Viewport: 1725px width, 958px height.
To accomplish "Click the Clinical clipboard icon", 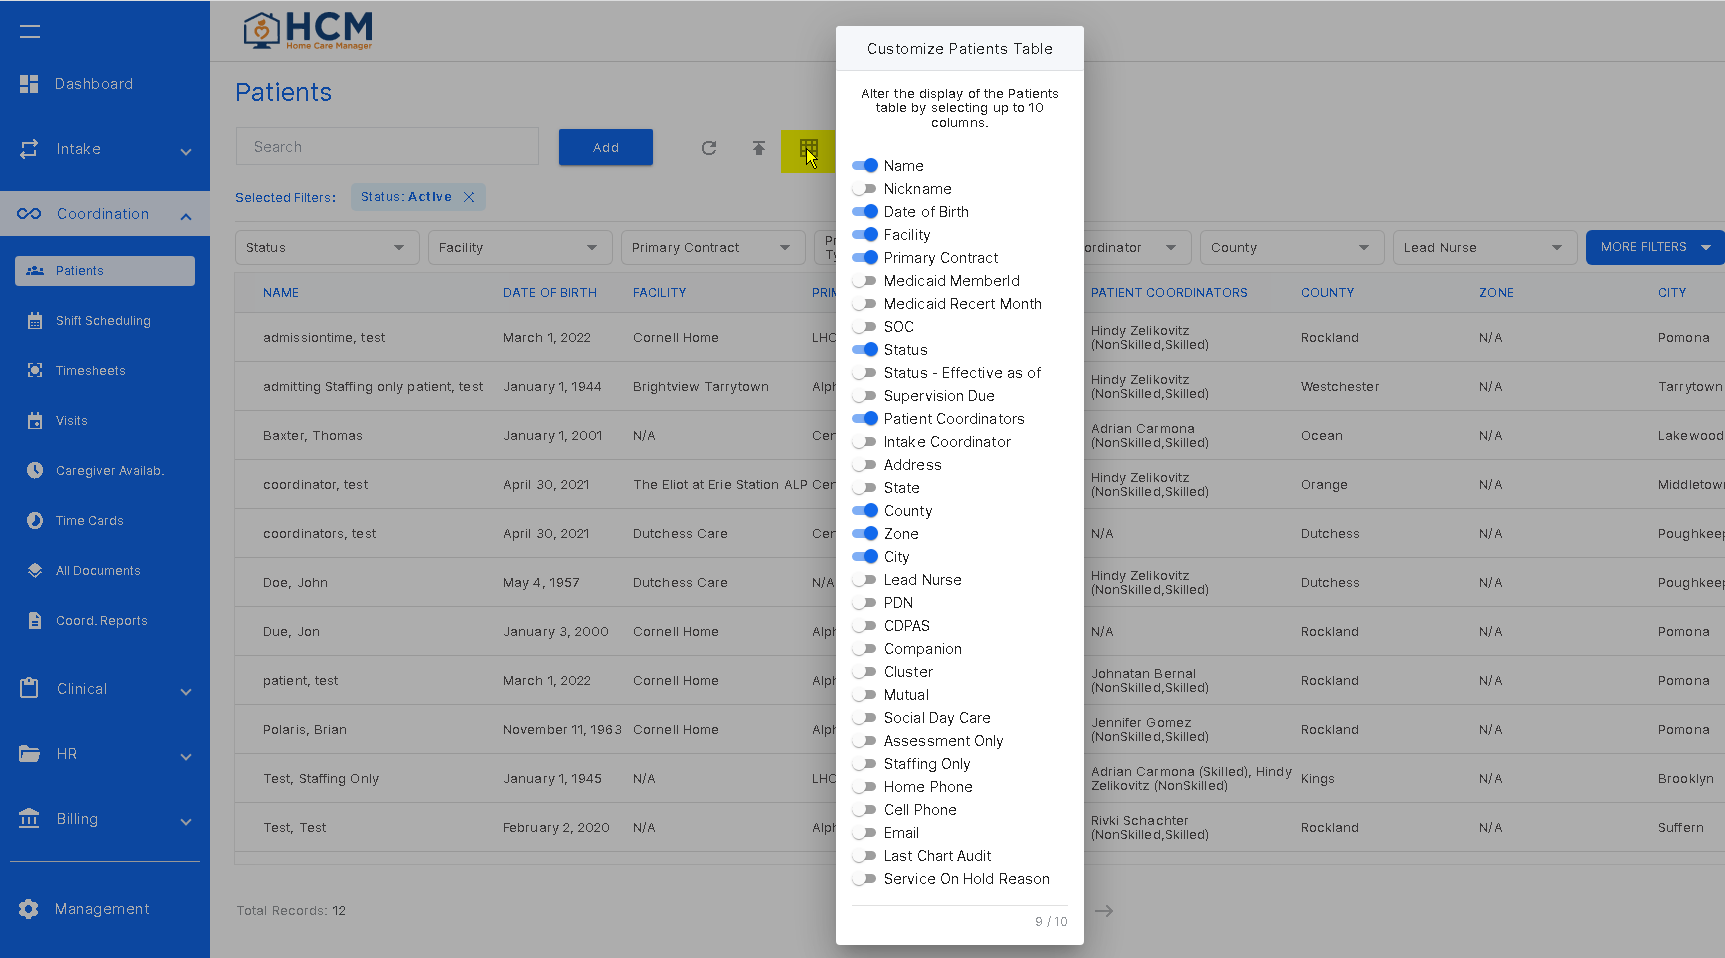I will pos(29,688).
